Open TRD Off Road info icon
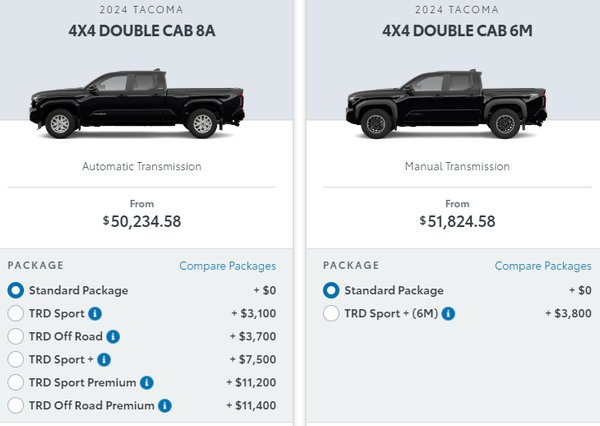This screenshot has width=600, height=426. tap(113, 337)
